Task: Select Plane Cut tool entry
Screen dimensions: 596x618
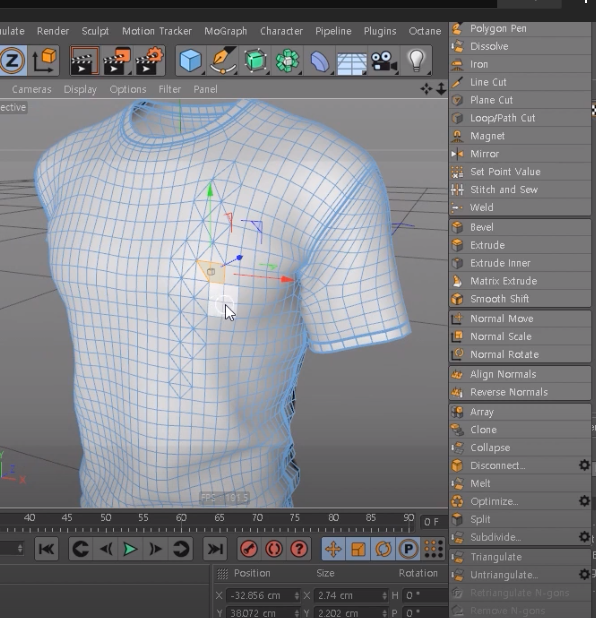Action: [520, 100]
